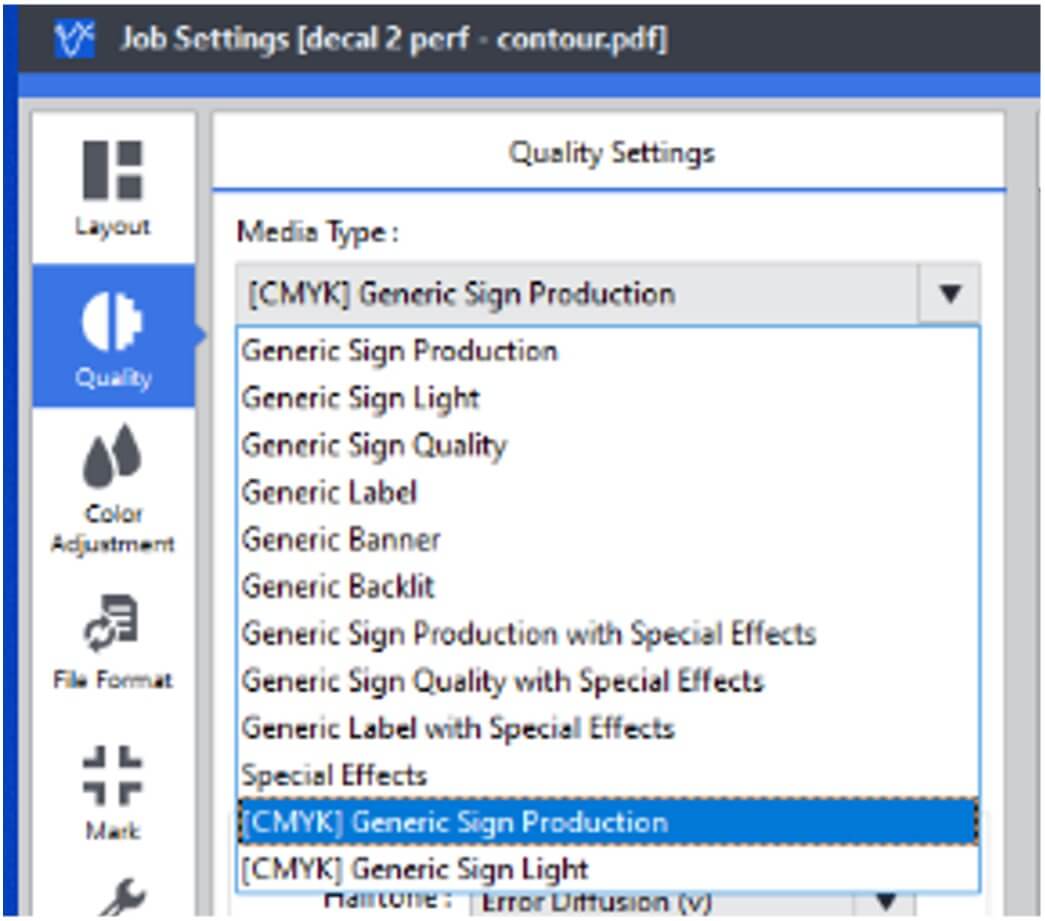1045x921 pixels.
Task: Open the Halftone dropdown arrow
Action: tap(886, 902)
